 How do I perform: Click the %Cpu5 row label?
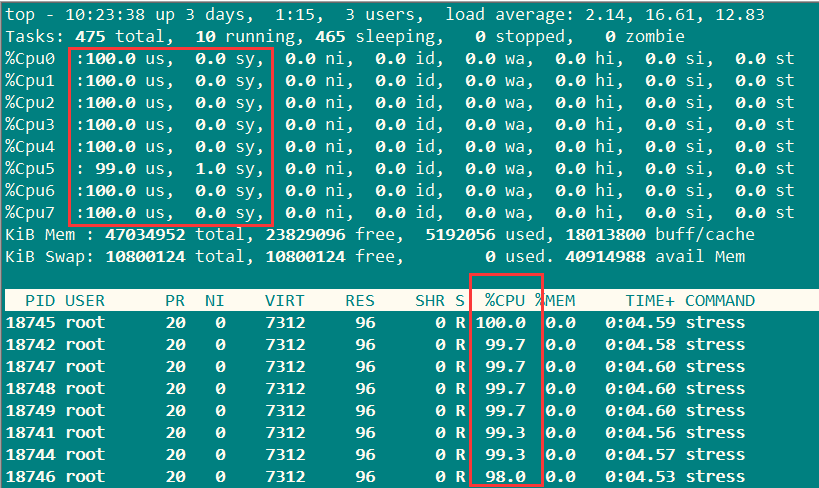tap(30, 168)
